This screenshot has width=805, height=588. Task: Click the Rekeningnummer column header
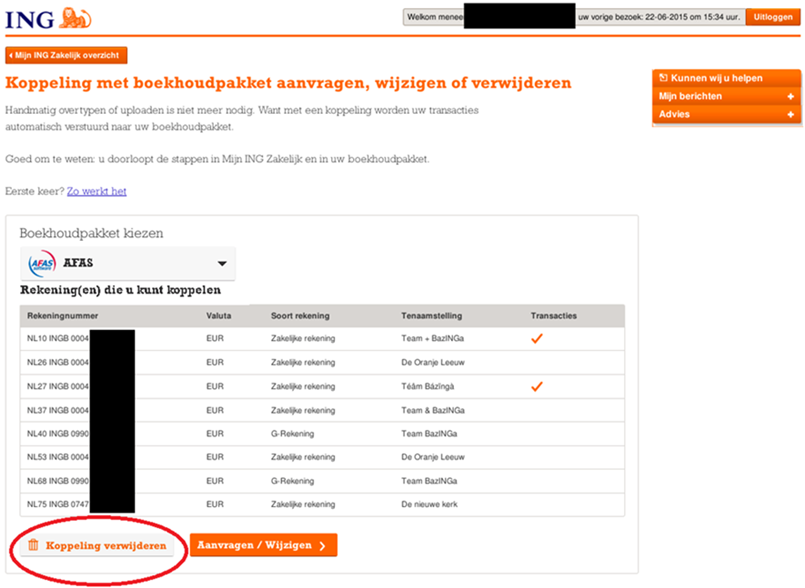pyautogui.click(x=63, y=316)
